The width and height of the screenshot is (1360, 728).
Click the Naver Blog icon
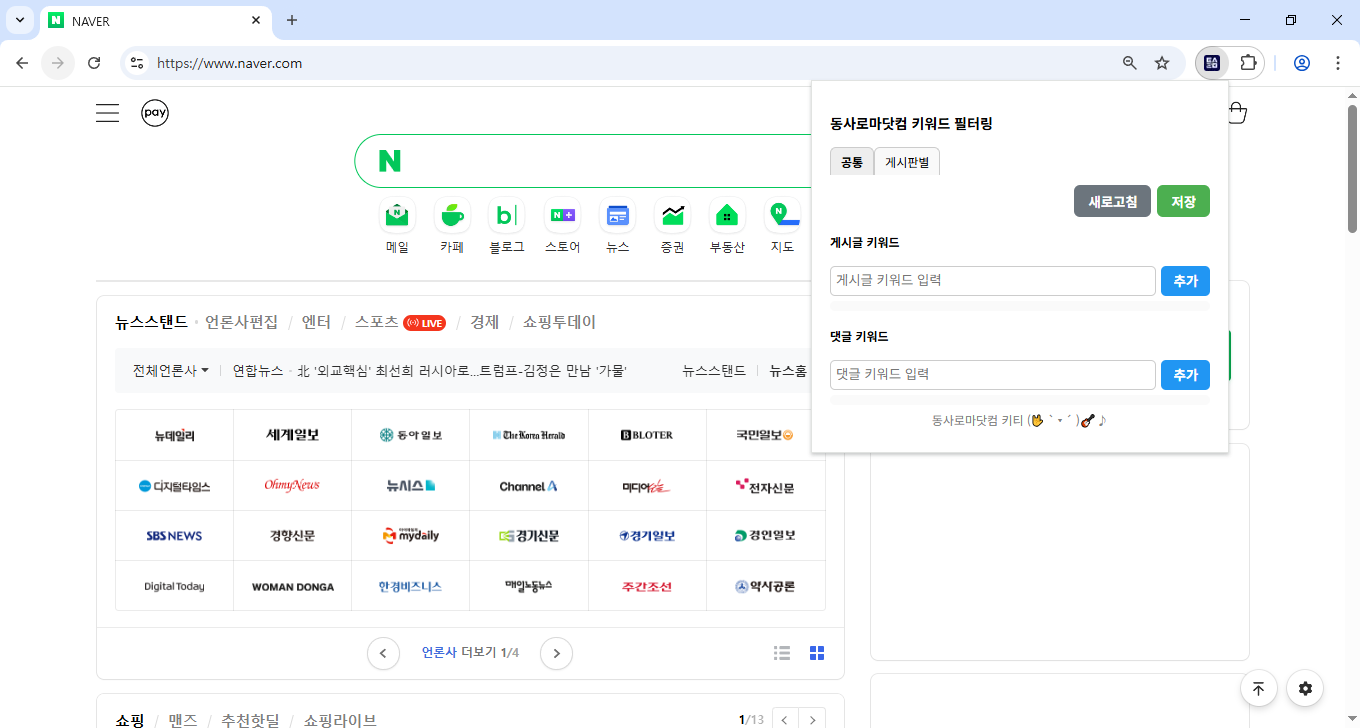point(507,215)
